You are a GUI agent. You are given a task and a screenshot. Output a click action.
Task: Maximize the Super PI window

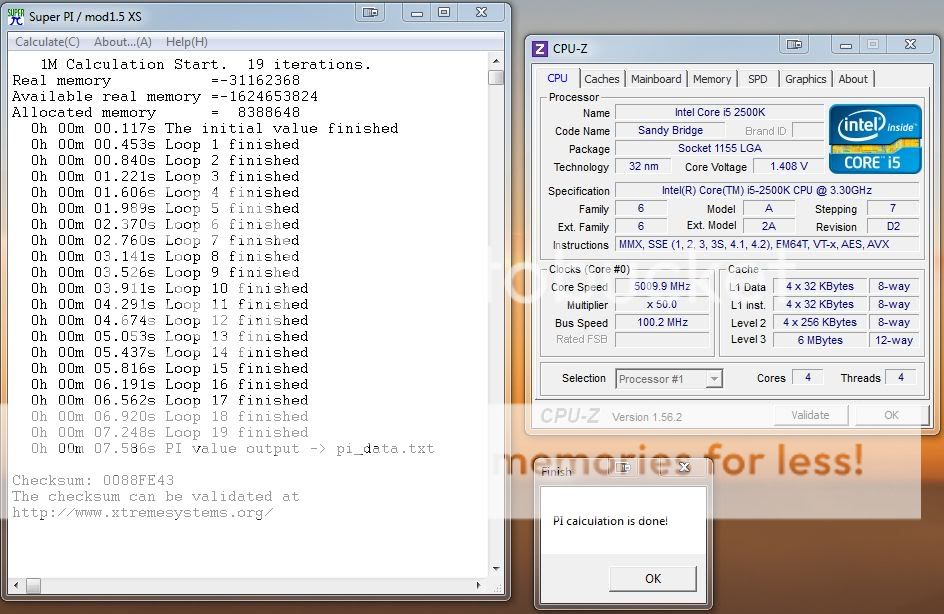pyautogui.click(x=444, y=13)
